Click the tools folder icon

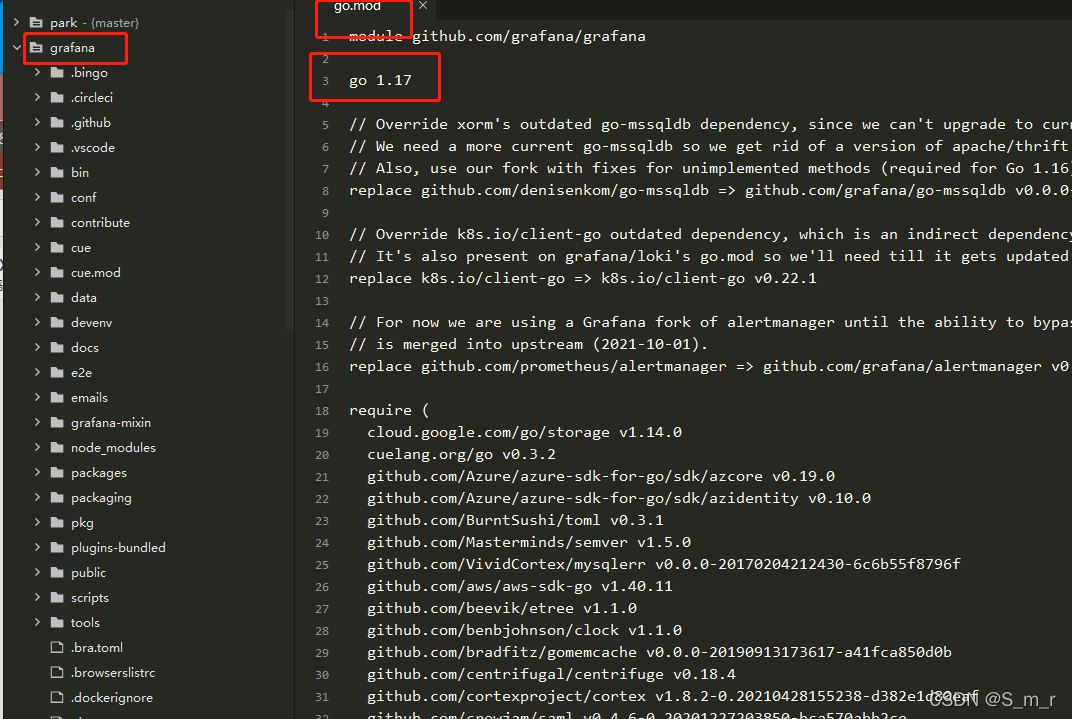coord(57,623)
